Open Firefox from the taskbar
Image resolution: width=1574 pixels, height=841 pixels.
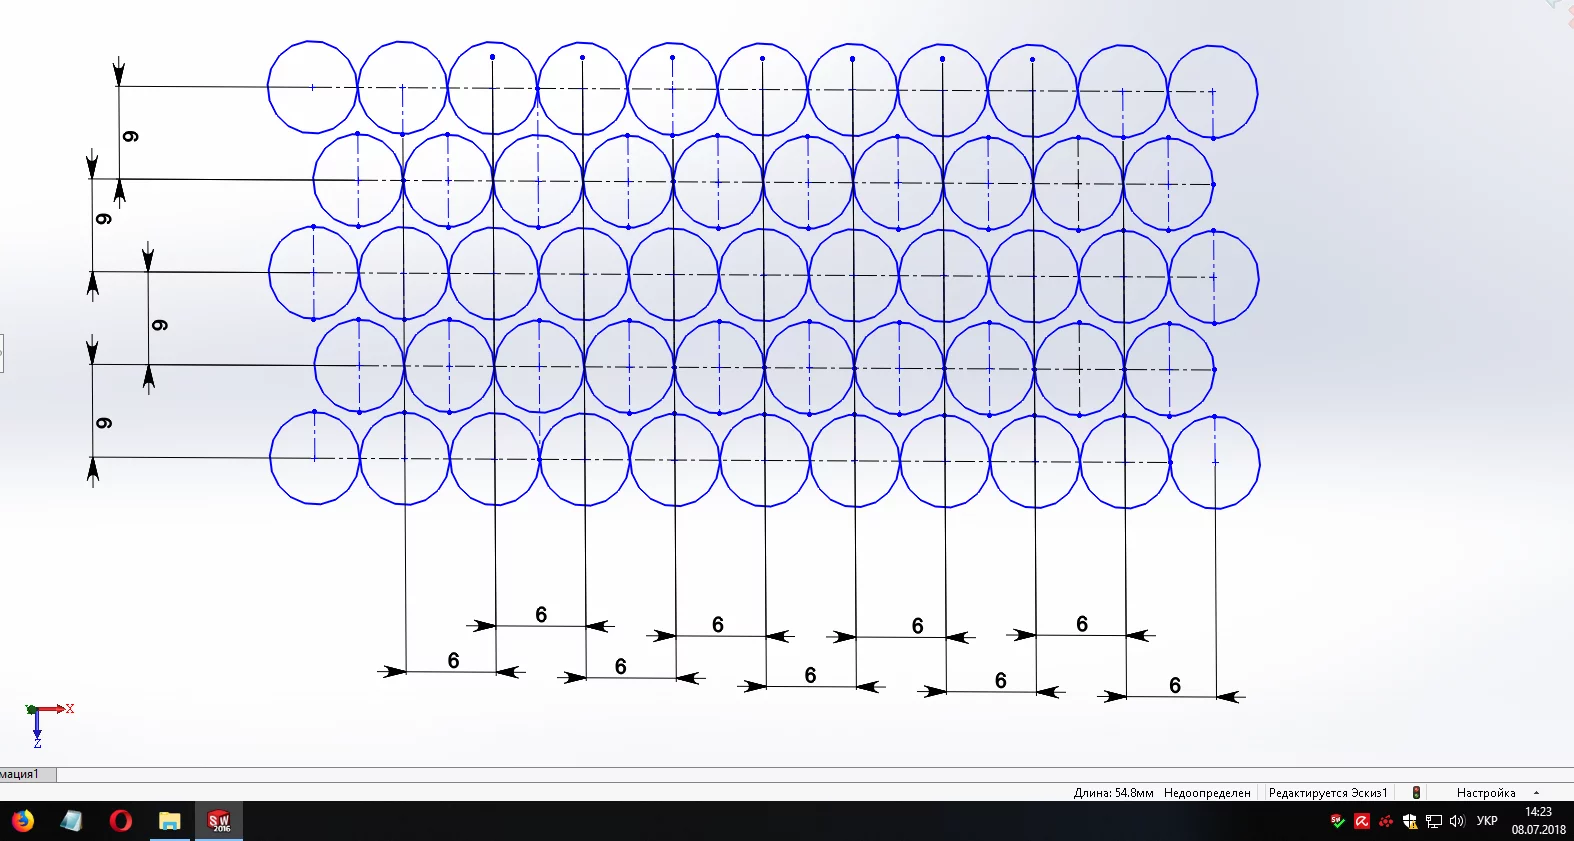pyautogui.click(x=22, y=821)
